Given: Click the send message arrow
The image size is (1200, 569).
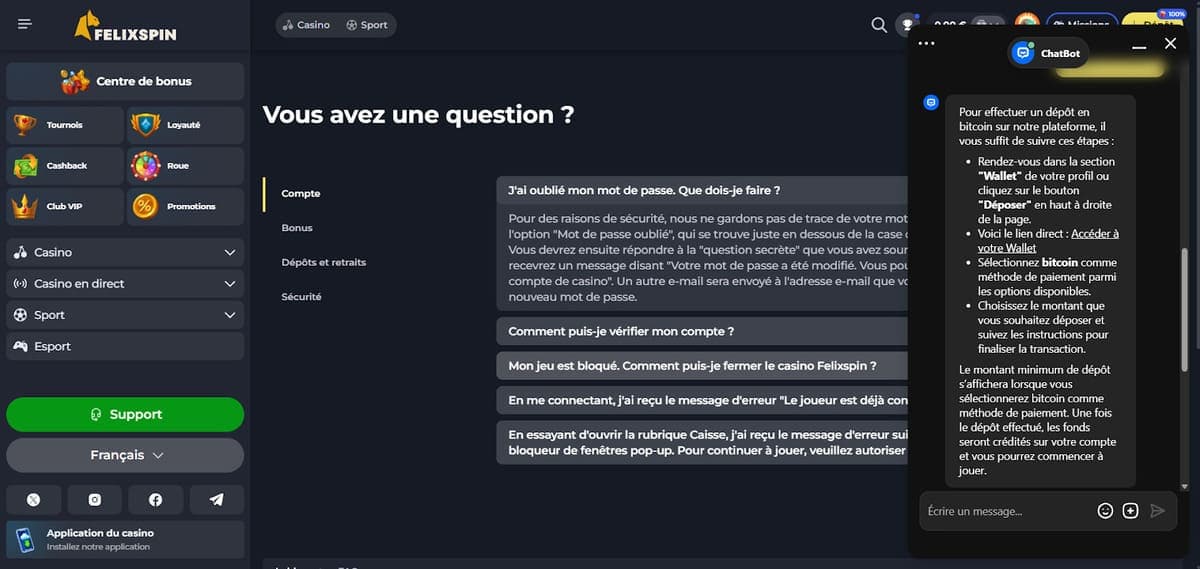Looking at the screenshot, I should [1158, 511].
